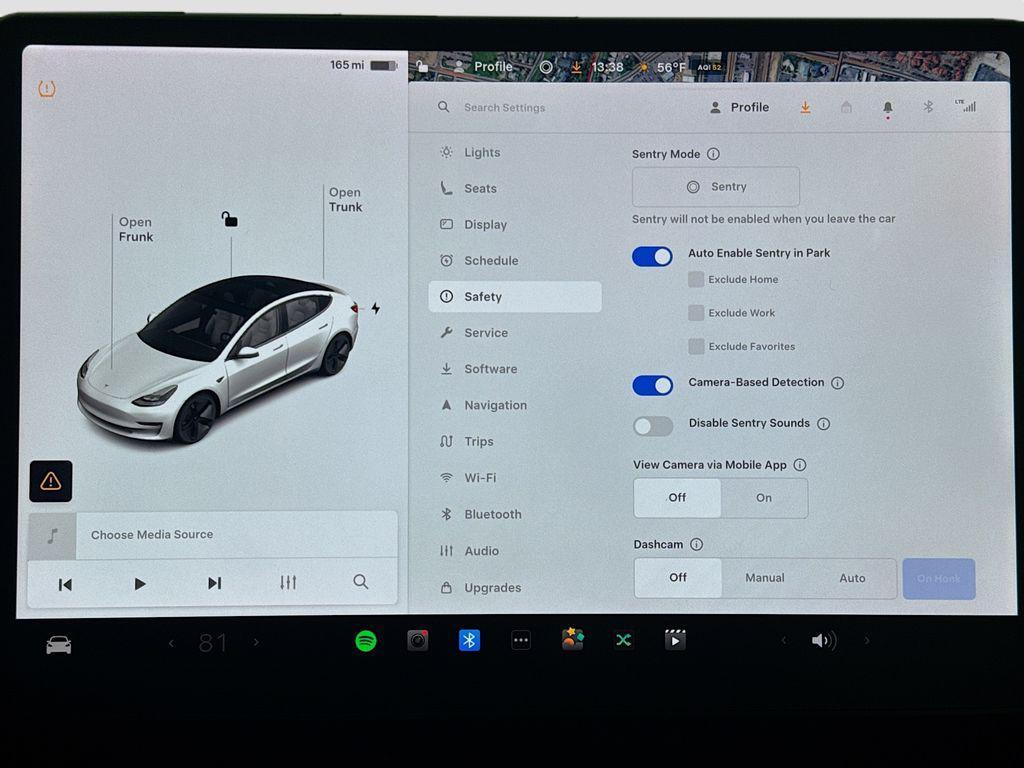Click the Bluetooth icon in the status bar
Image resolution: width=1024 pixels, height=768 pixels.
click(927, 106)
